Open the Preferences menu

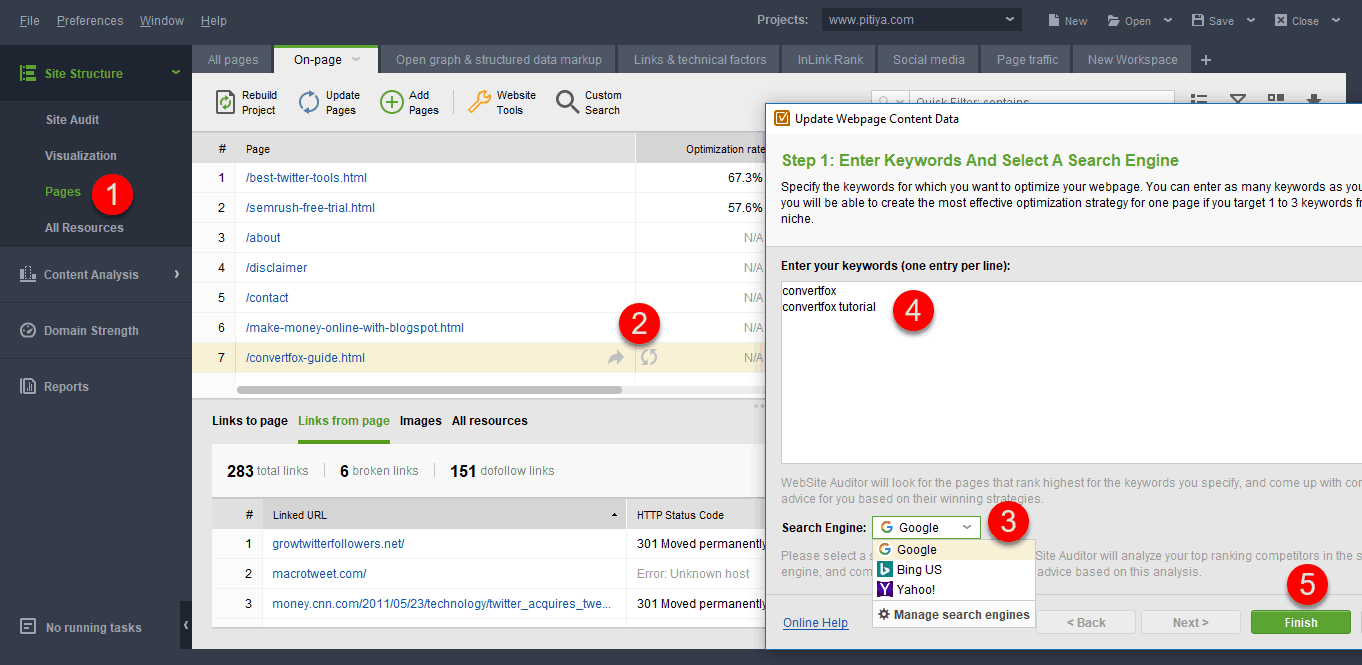tap(90, 20)
